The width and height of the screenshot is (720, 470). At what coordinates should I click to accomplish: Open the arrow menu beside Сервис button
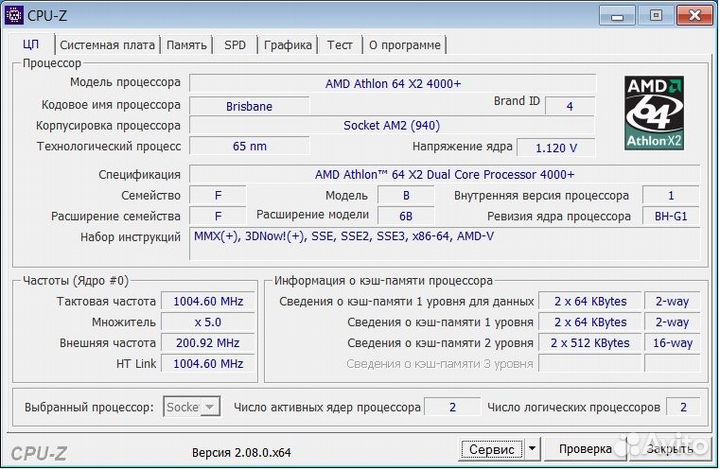[532, 448]
